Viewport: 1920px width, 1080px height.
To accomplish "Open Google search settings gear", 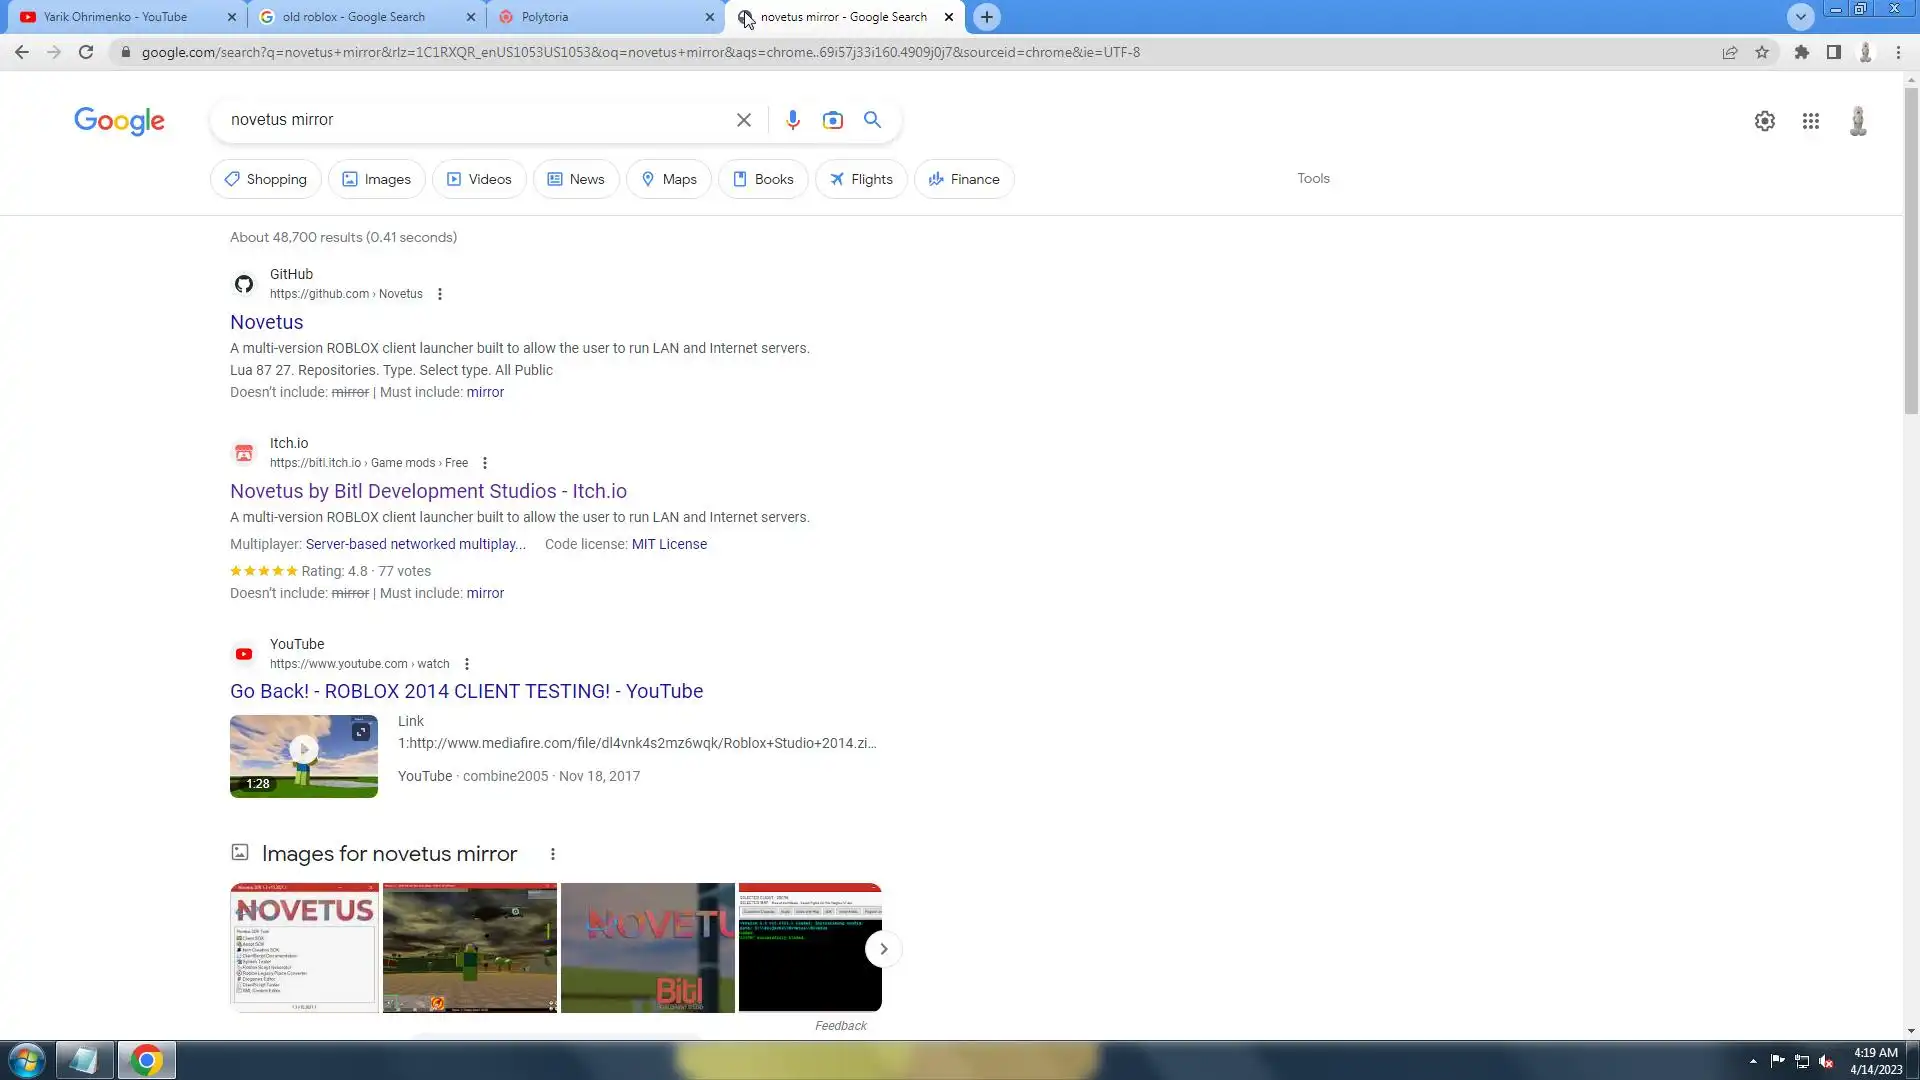I will (1764, 121).
